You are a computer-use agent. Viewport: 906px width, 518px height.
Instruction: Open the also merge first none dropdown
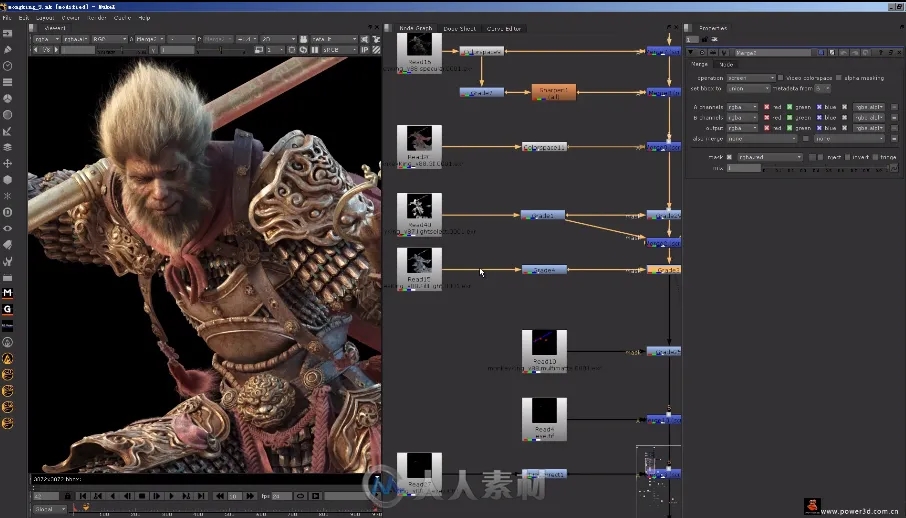[x=762, y=139]
